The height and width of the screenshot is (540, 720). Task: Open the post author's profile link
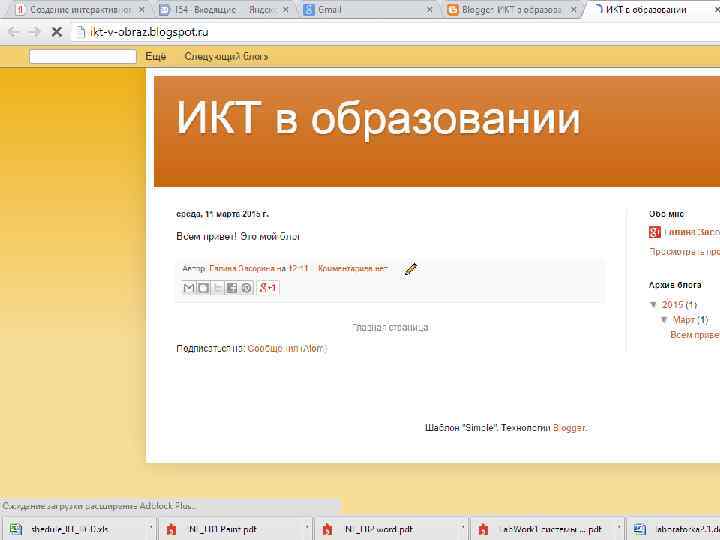click(242, 268)
